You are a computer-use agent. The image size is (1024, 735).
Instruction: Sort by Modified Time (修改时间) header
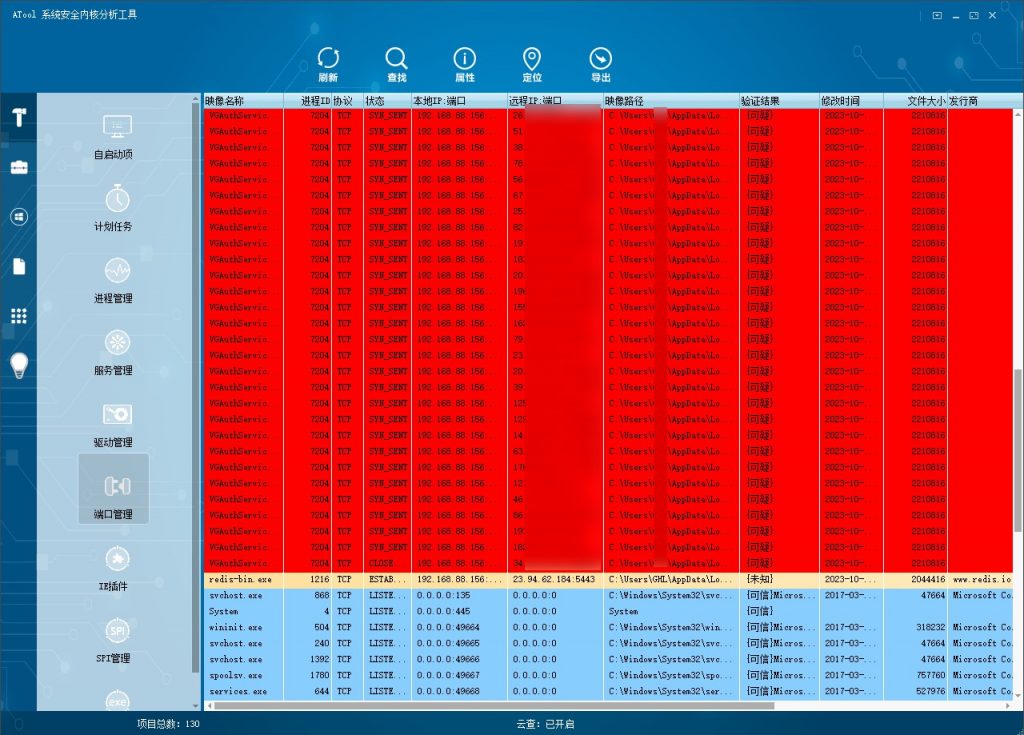(851, 101)
